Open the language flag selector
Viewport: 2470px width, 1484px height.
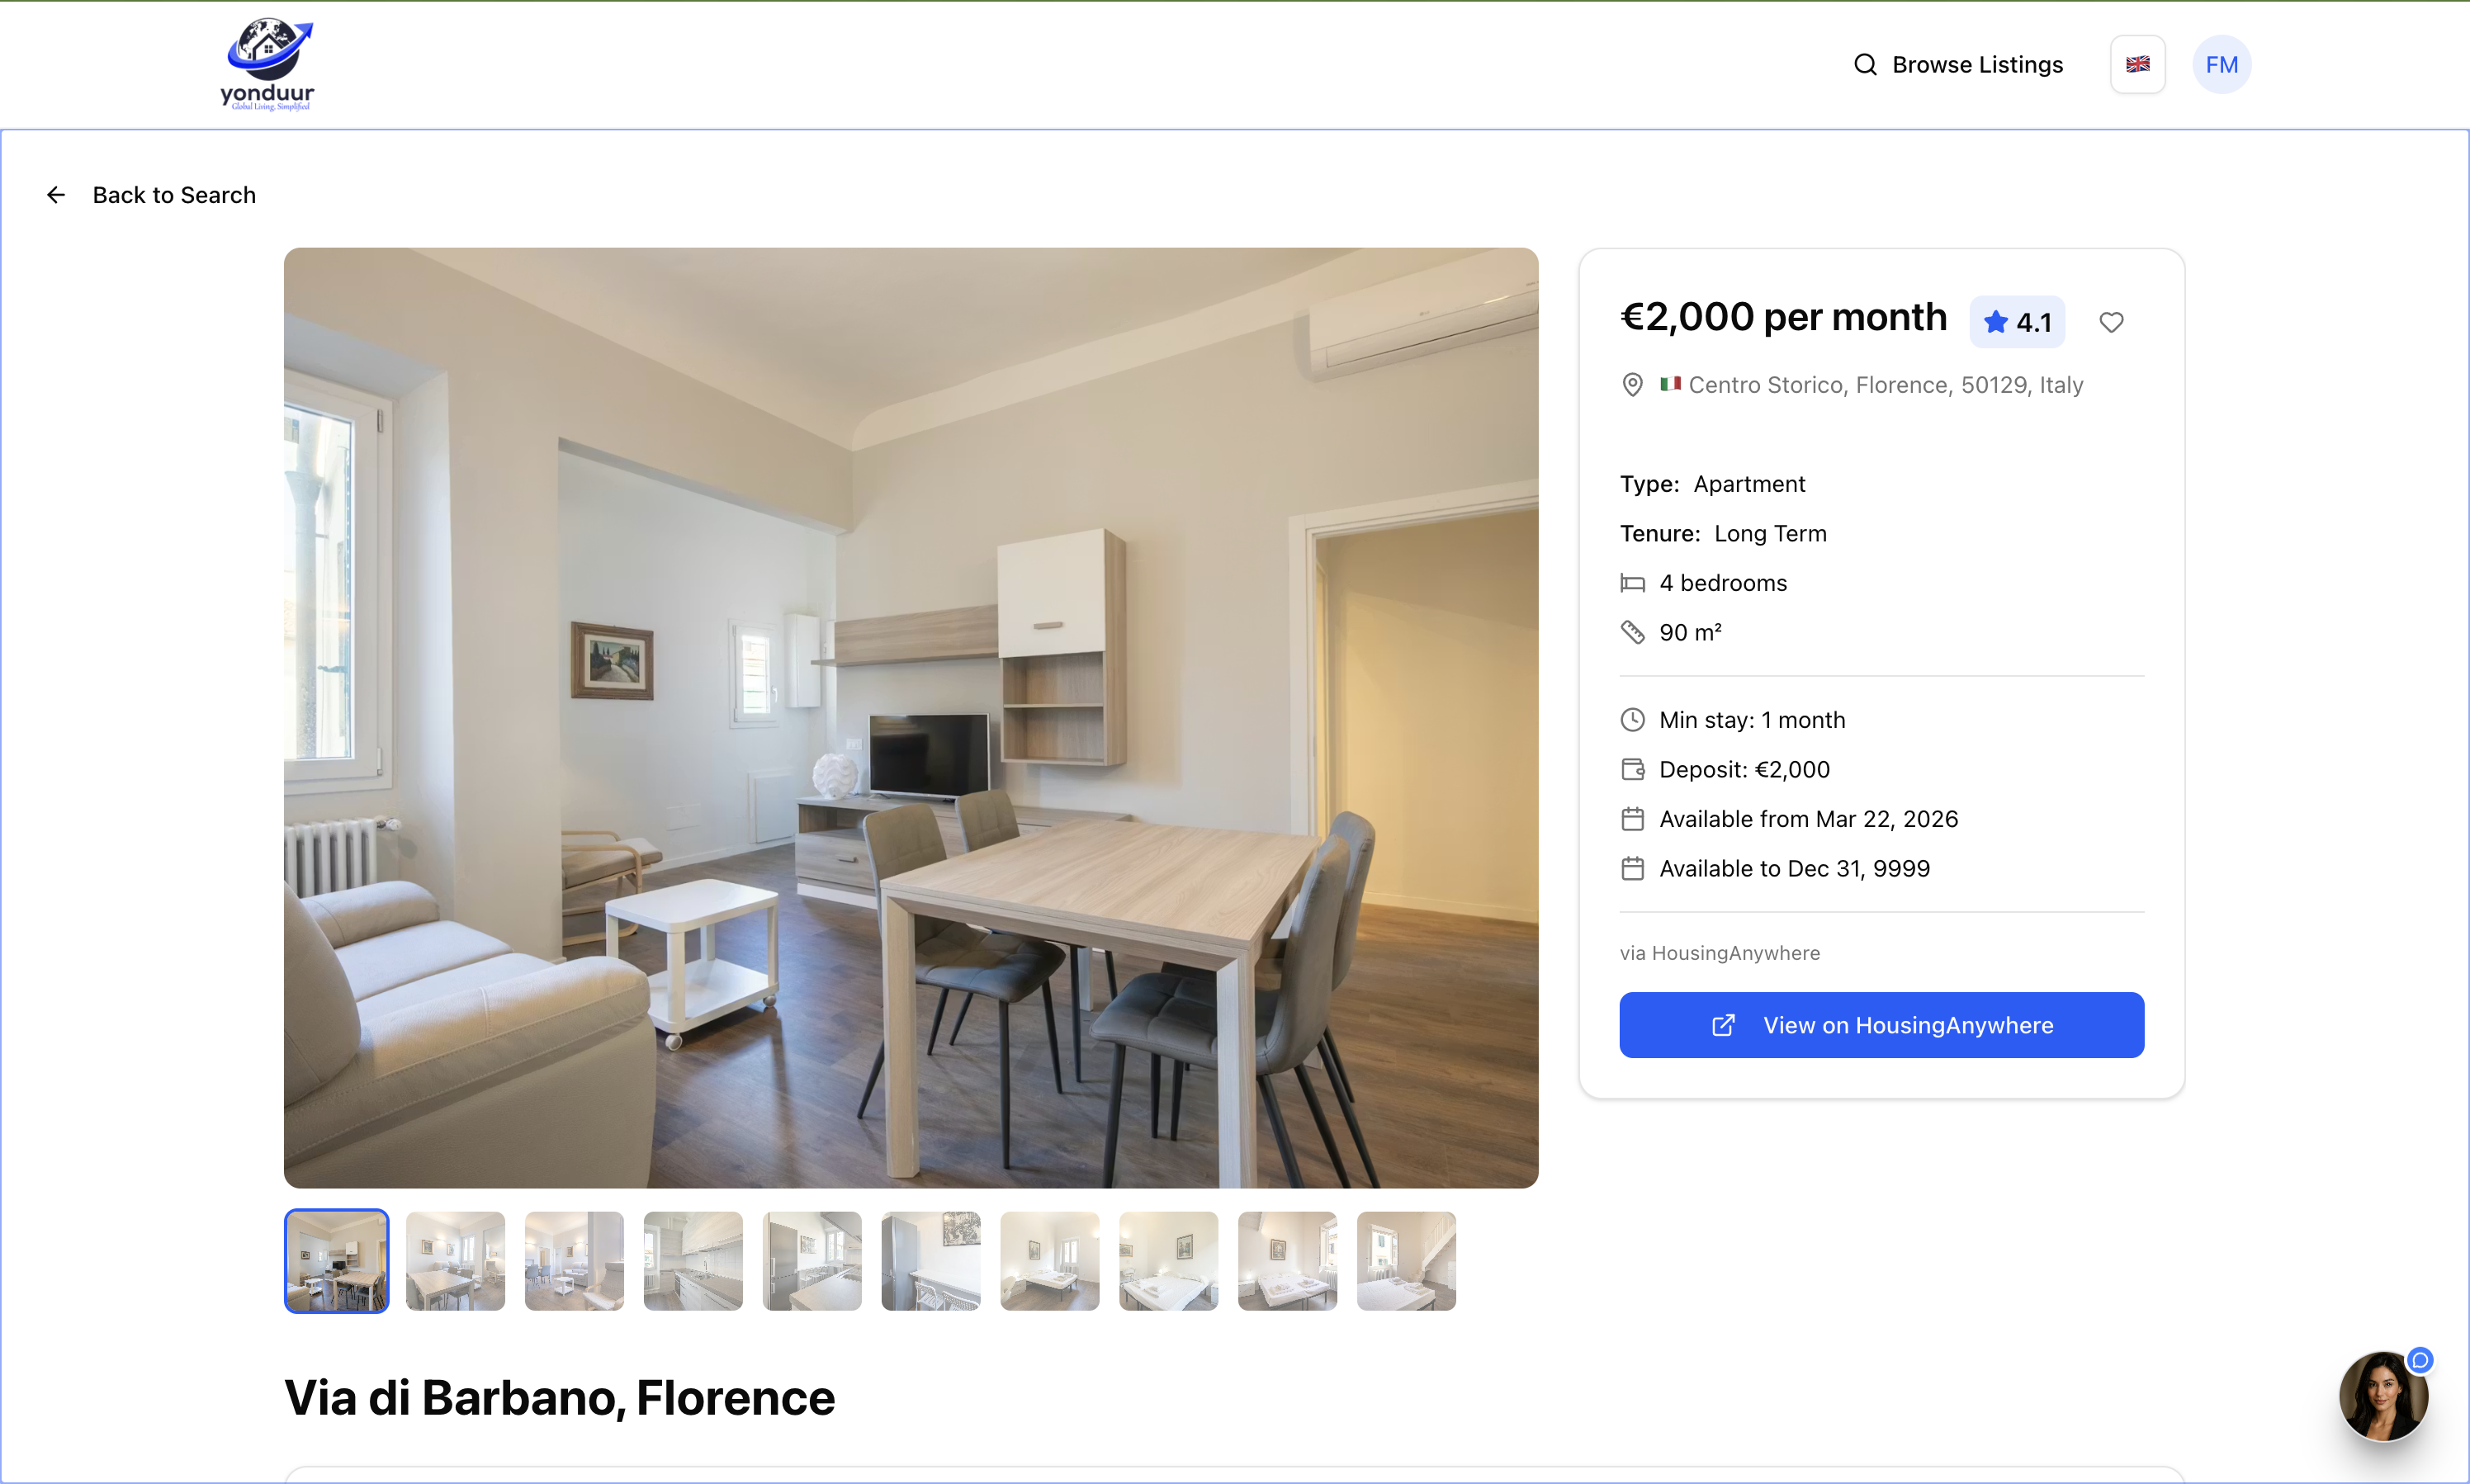(x=2137, y=64)
